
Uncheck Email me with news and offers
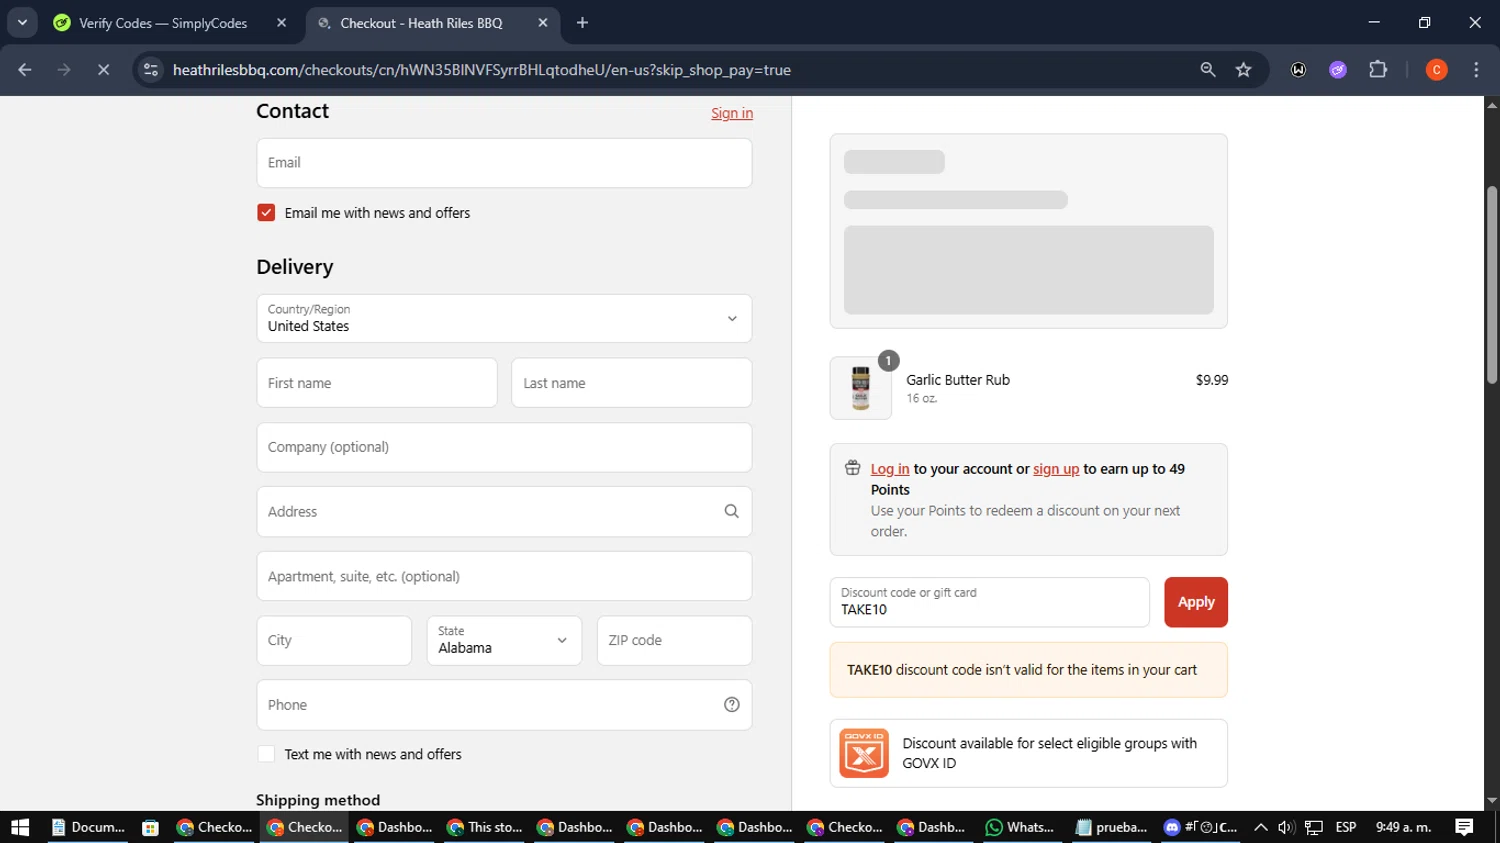coord(266,213)
